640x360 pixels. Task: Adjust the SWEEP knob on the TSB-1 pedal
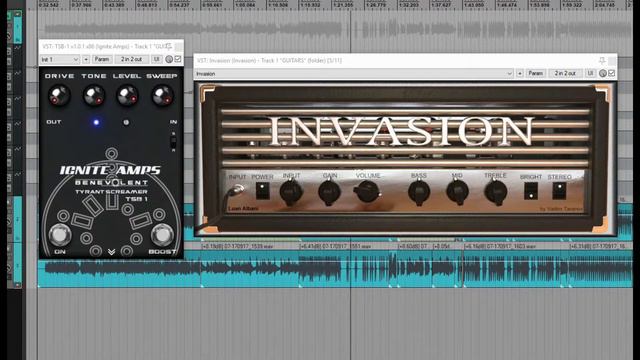point(162,96)
